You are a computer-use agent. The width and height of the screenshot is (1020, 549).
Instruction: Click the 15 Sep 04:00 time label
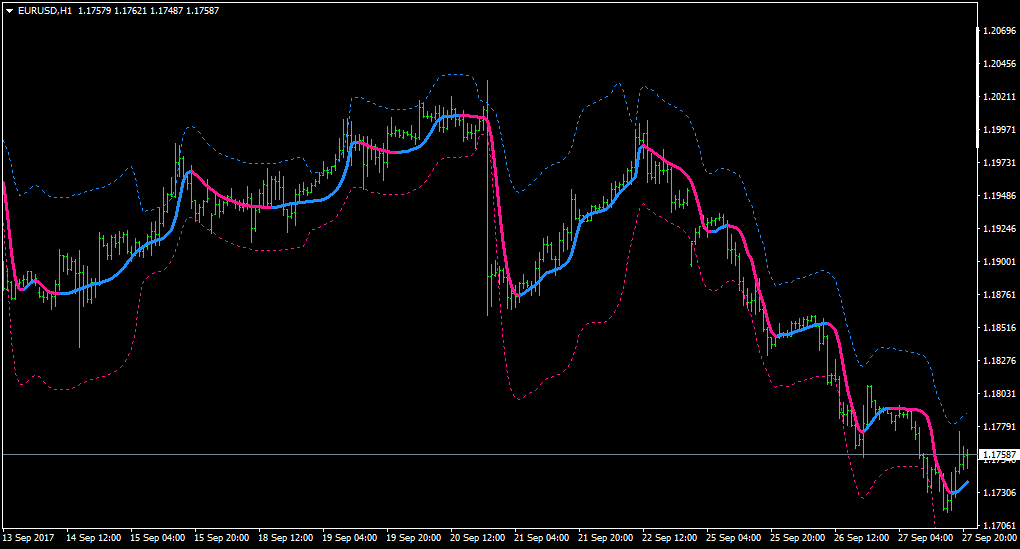coord(157,538)
